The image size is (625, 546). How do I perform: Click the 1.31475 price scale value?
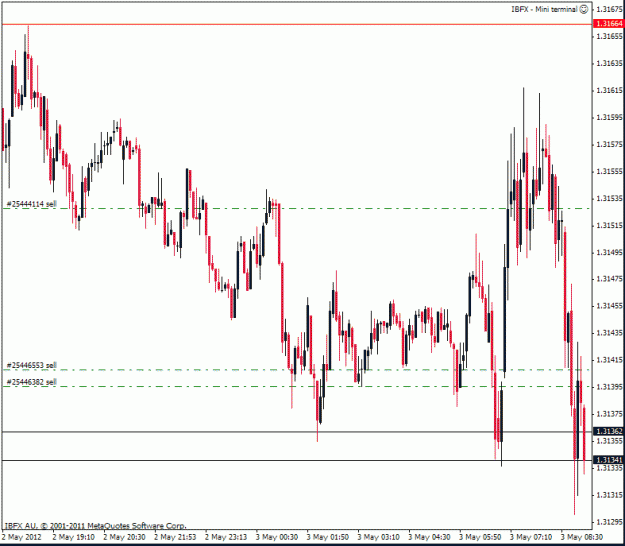click(x=609, y=279)
